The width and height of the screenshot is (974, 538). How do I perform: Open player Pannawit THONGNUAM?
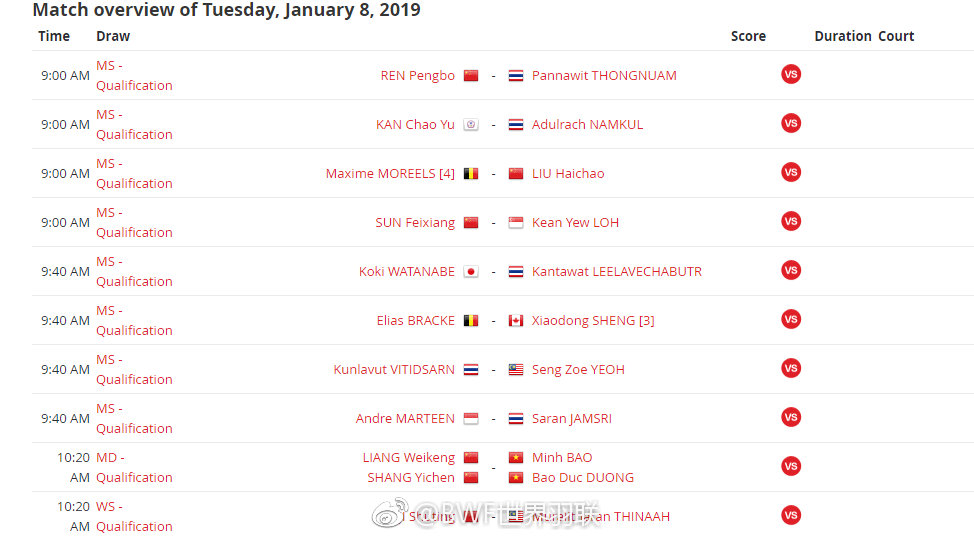pos(604,76)
